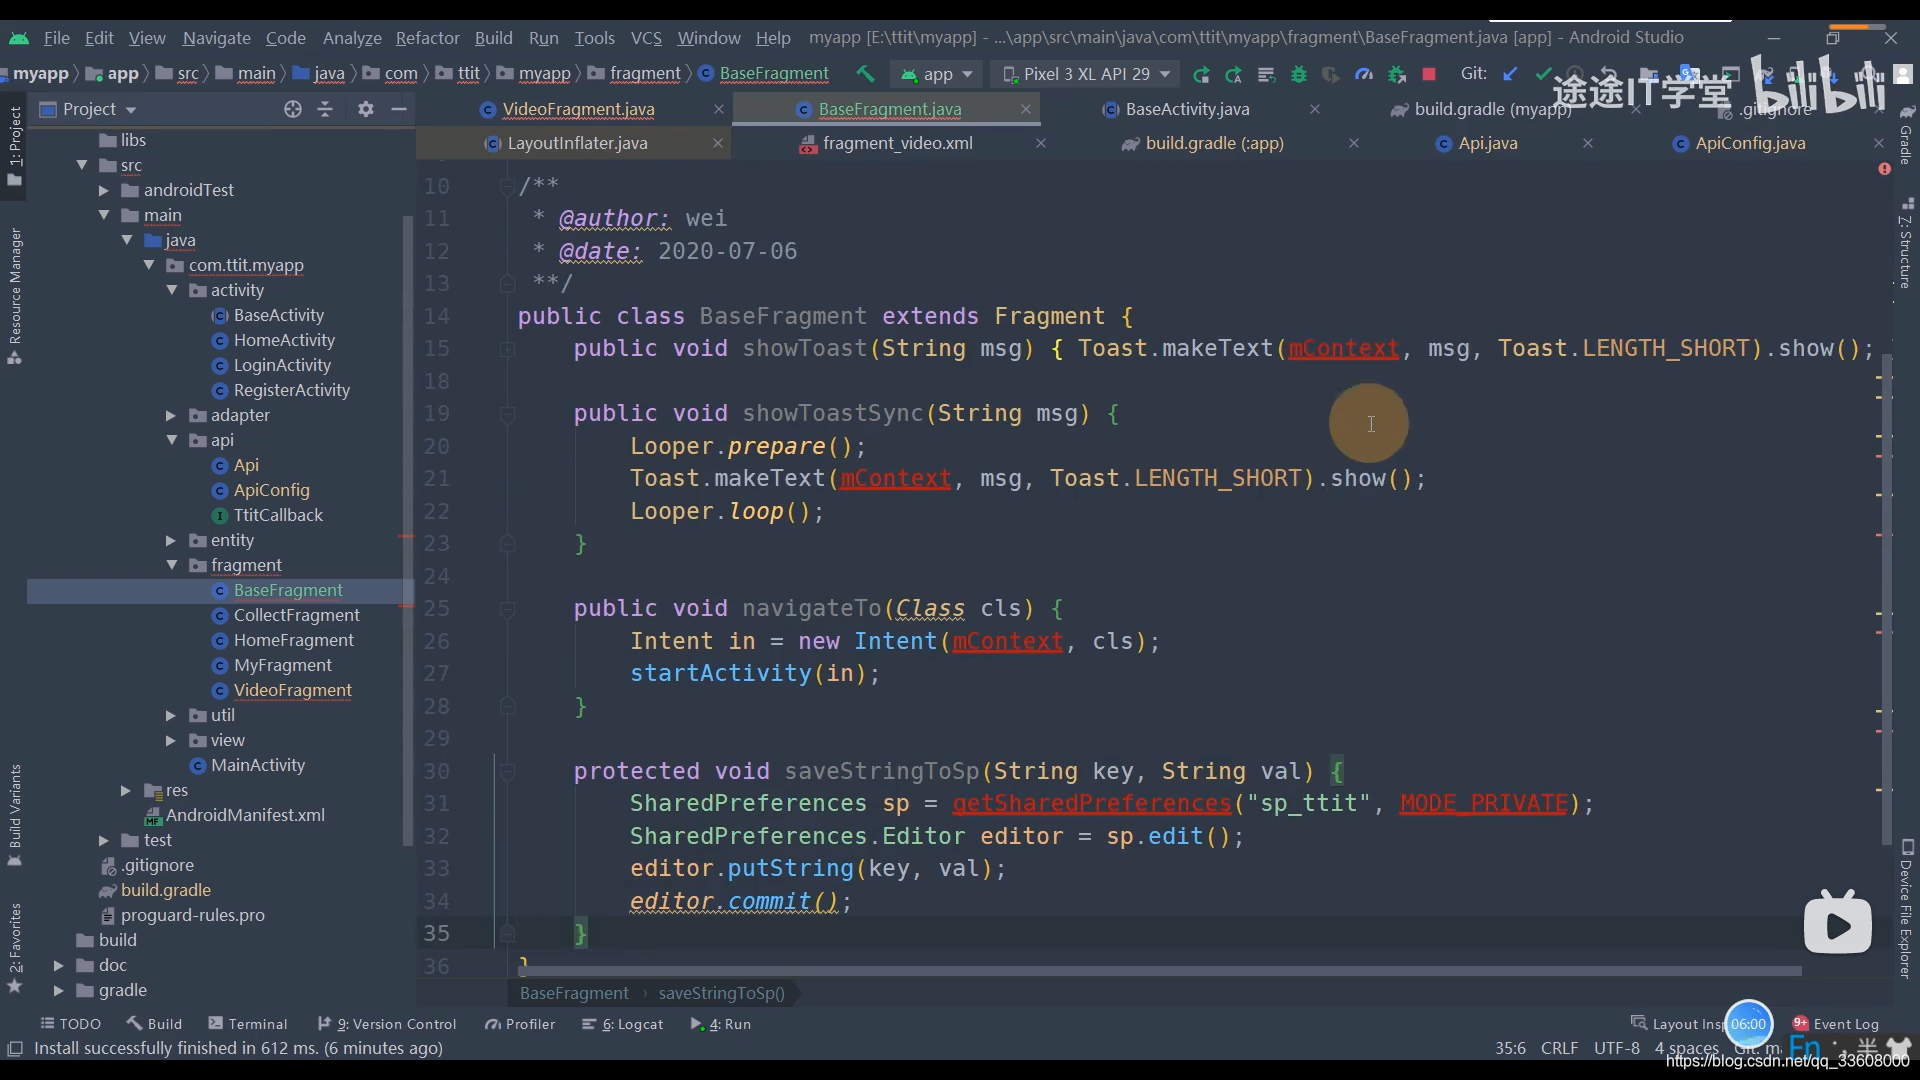The image size is (1920, 1080).
Task: Open the Refactor menu
Action: pos(427,38)
